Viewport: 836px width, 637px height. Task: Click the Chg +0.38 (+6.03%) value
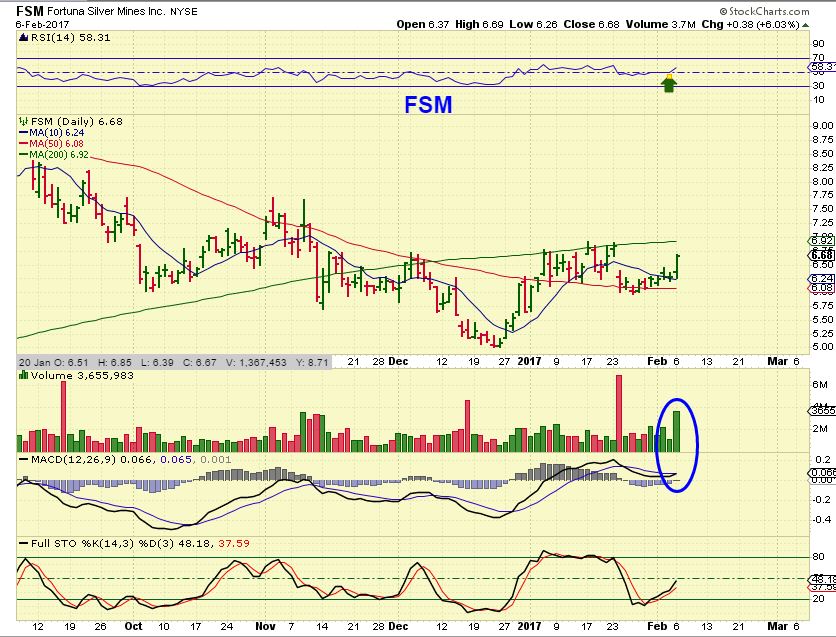pyautogui.click(x=750, y=25)
